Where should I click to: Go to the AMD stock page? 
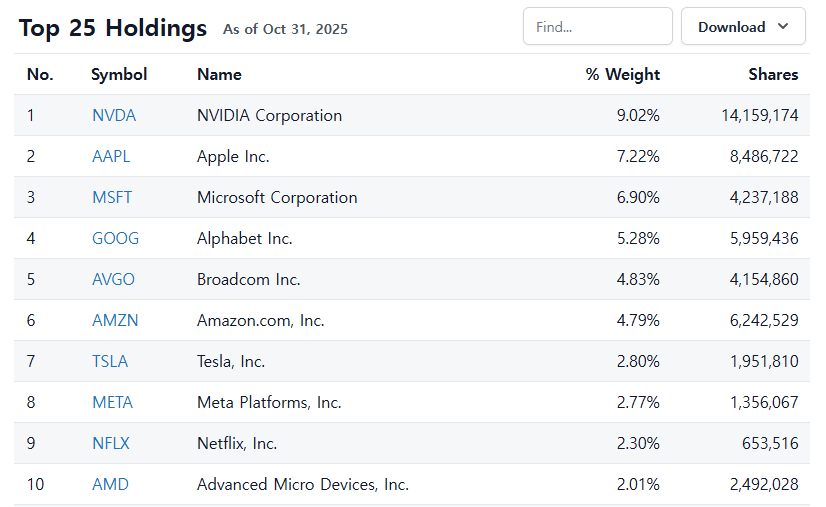[x=110, y=484]
